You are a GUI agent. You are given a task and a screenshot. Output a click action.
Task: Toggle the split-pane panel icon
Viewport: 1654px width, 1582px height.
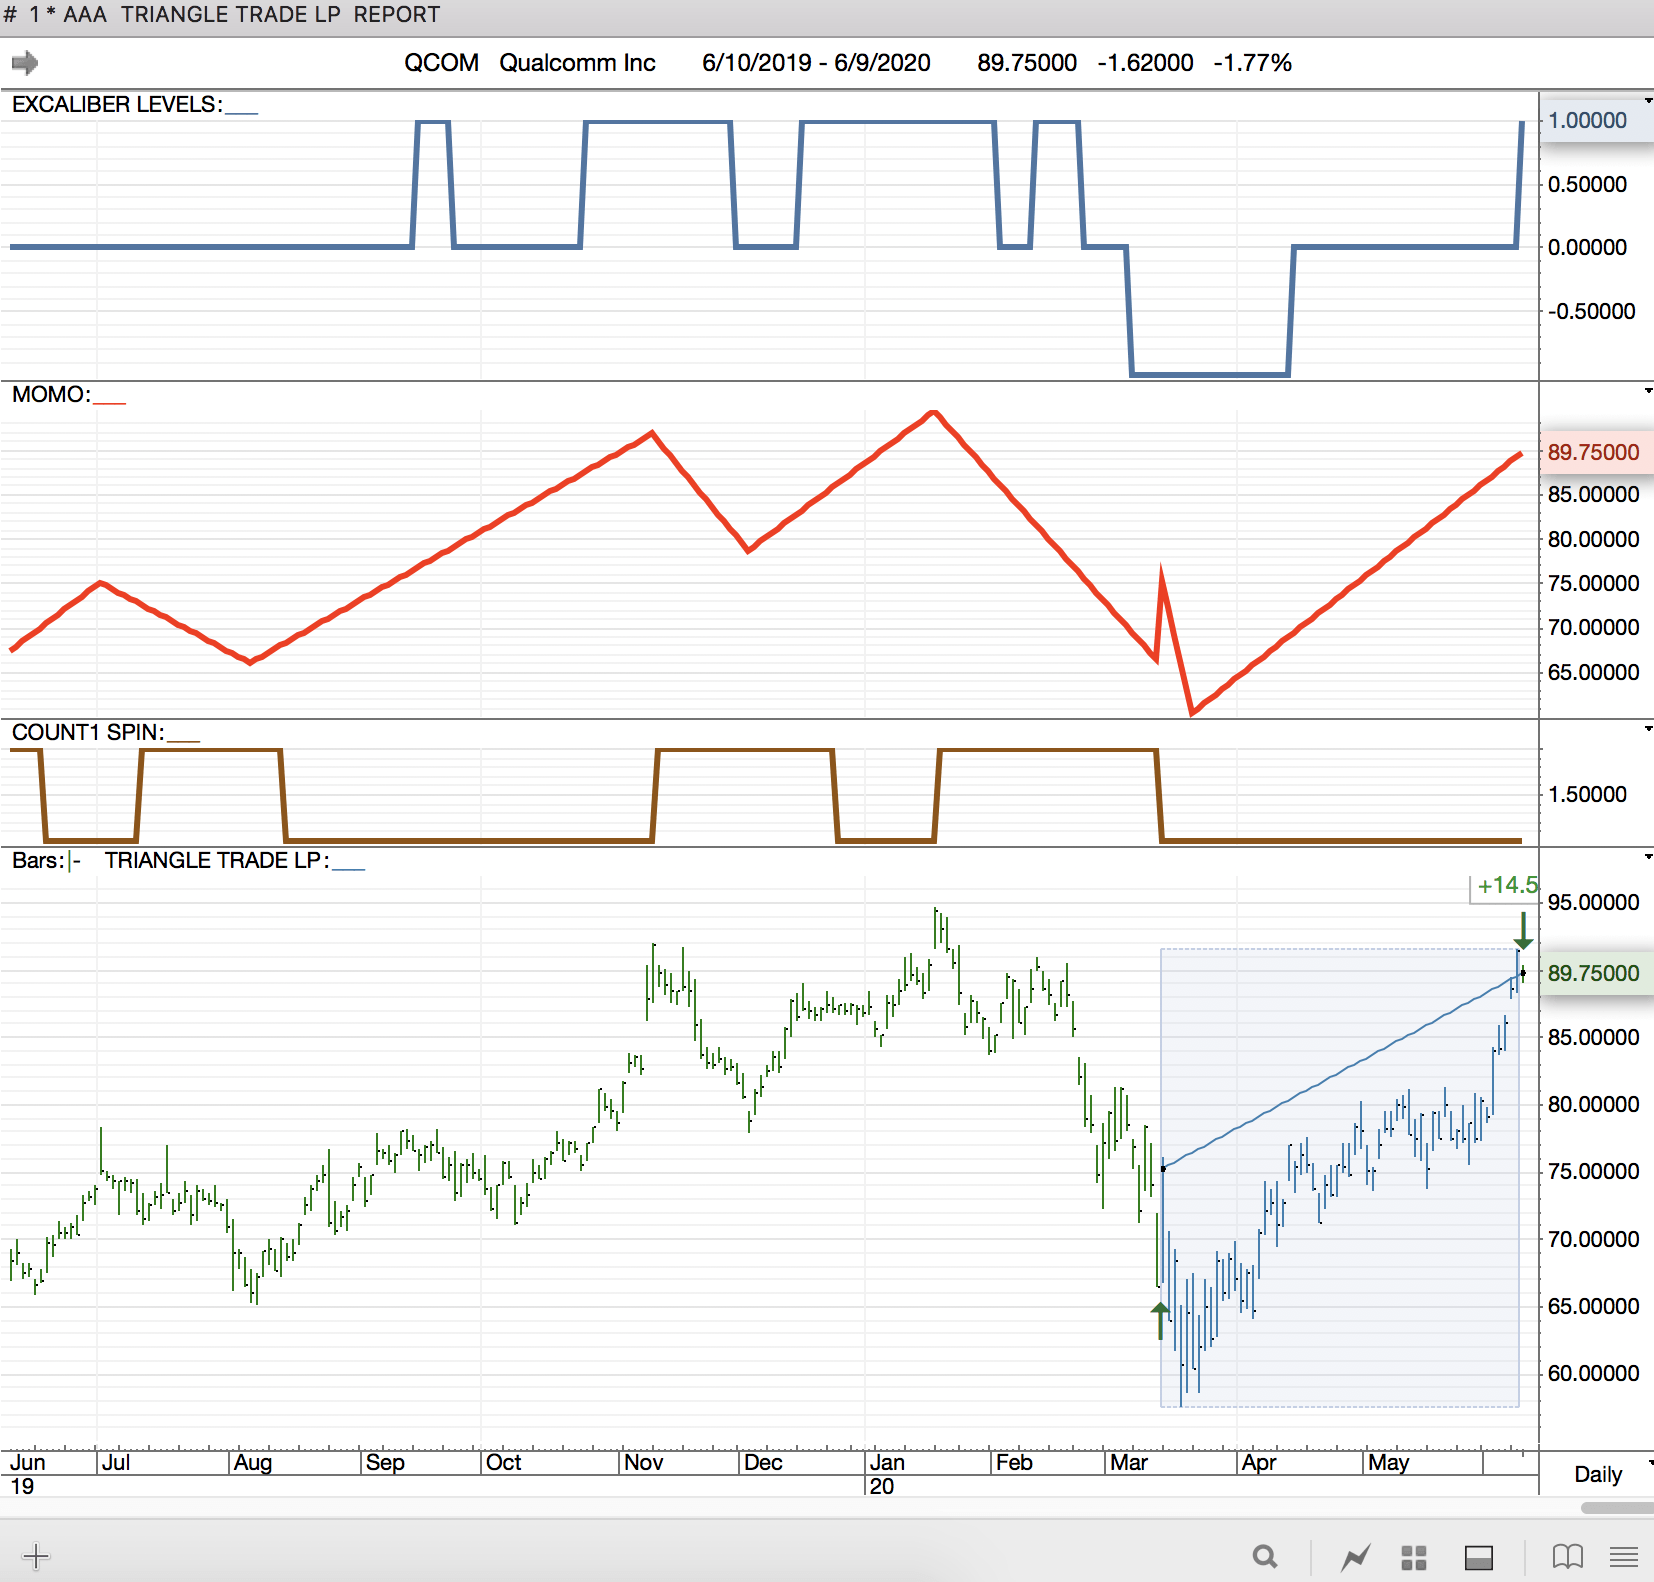pyautogui.click(x=1478, y=1557)
